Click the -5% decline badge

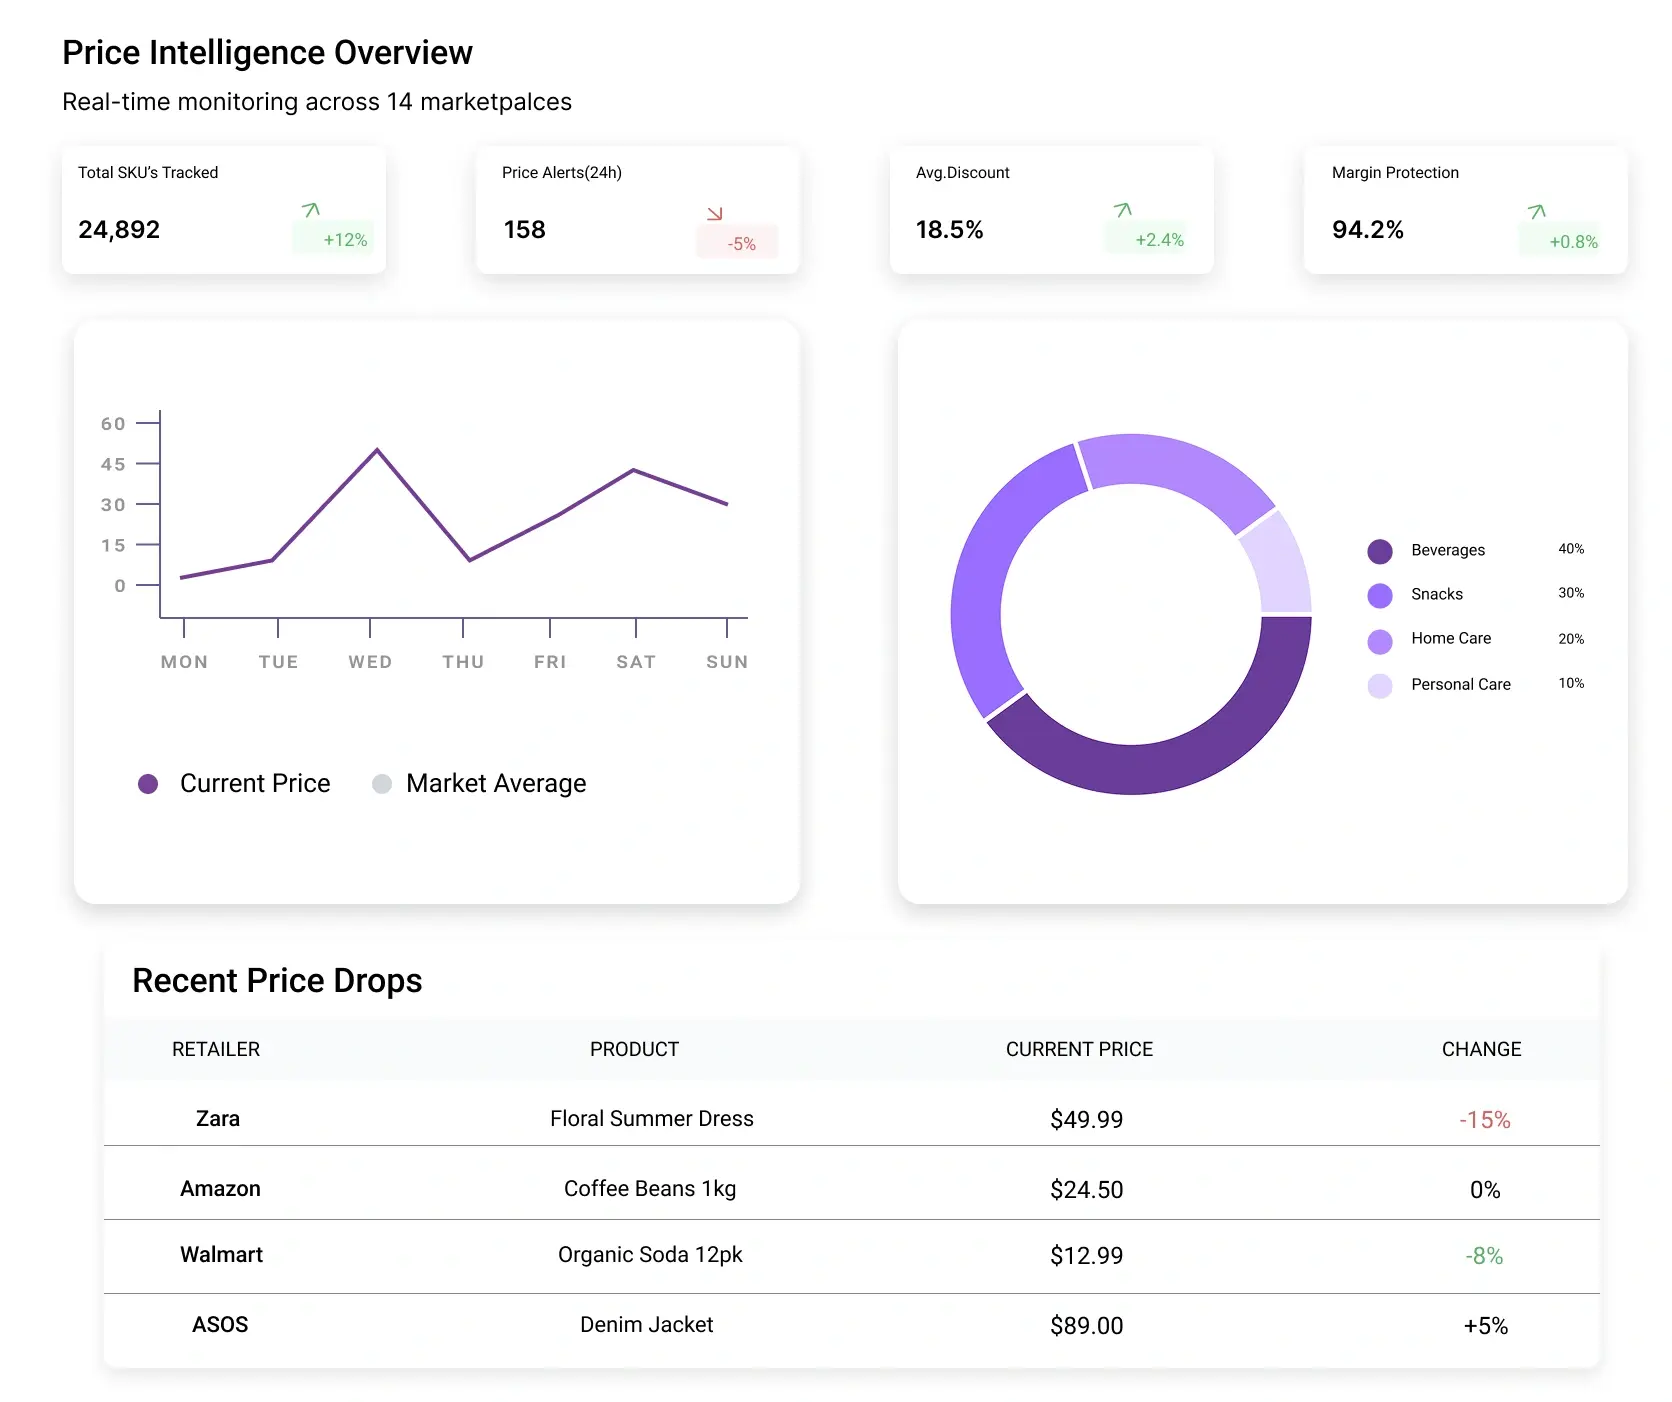pyautogui.click(x=739, y=243)
